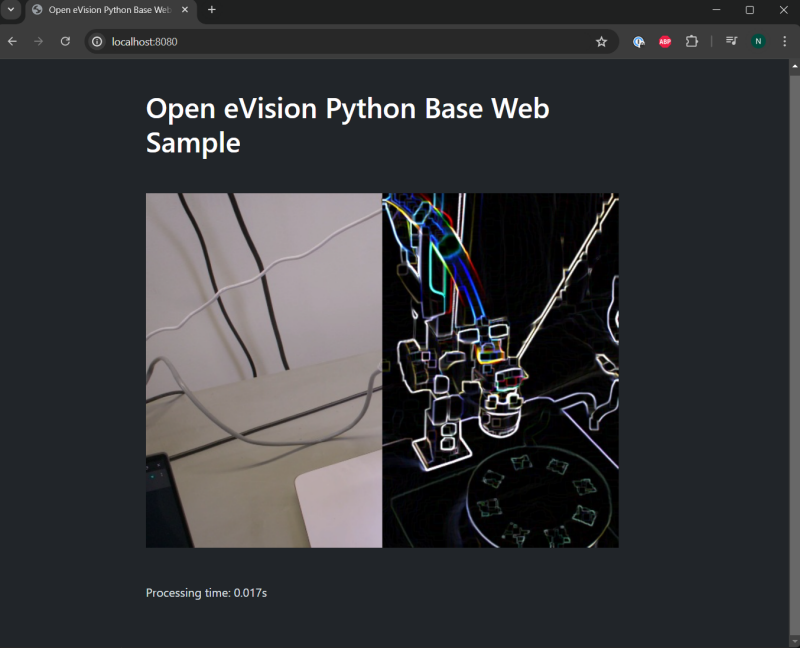Click the Adblock Plus extension icon
The width and height of the screenshot is (800, 648).
click(665, 41)
